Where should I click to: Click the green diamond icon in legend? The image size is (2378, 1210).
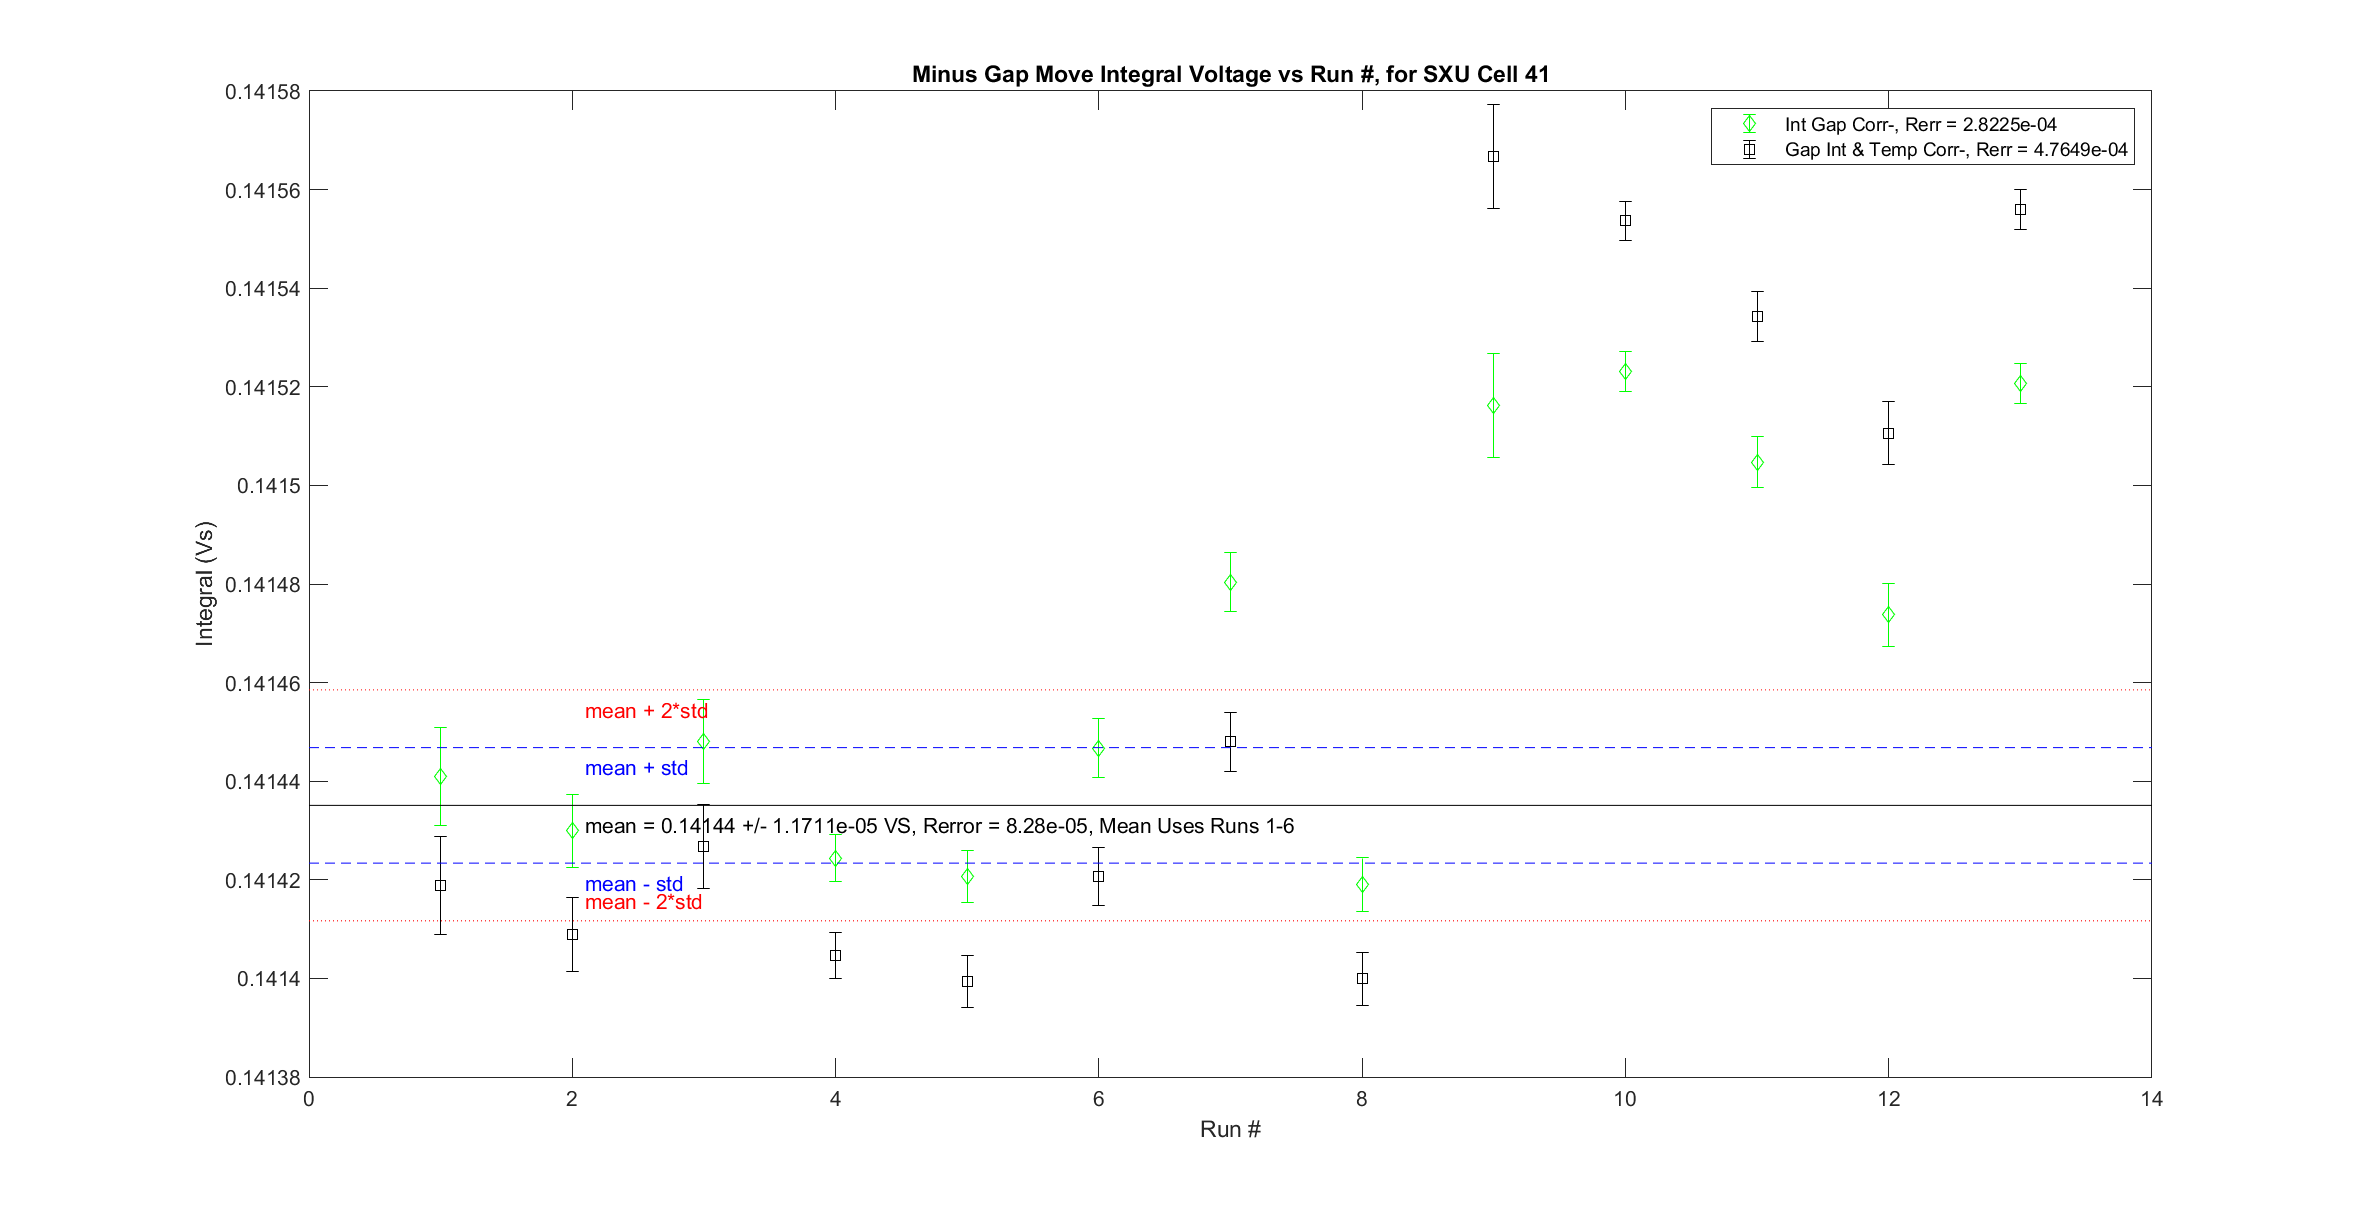pyautogui.click(x=1749, y=124)
